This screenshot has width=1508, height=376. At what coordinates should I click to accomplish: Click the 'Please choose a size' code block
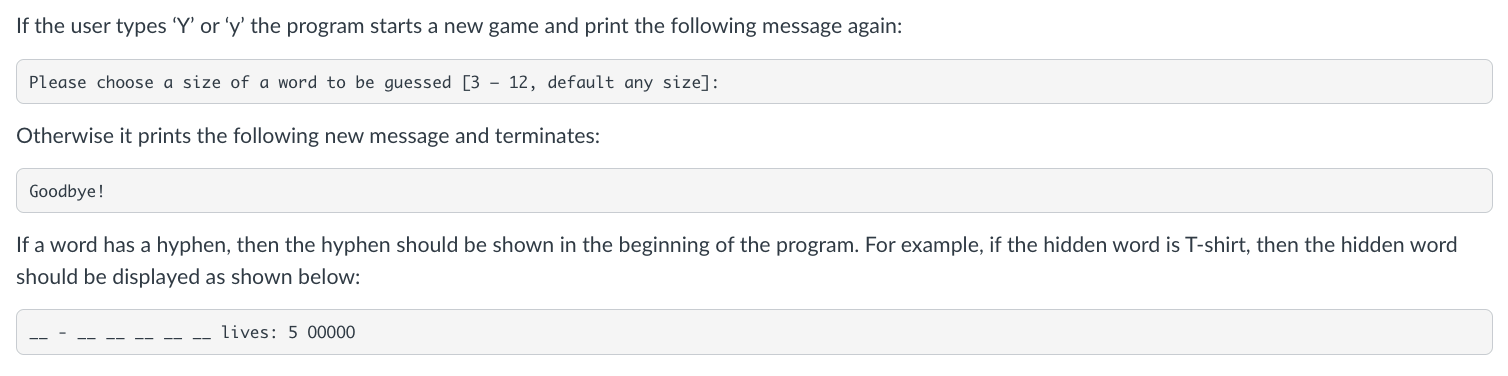coord(754,82)
